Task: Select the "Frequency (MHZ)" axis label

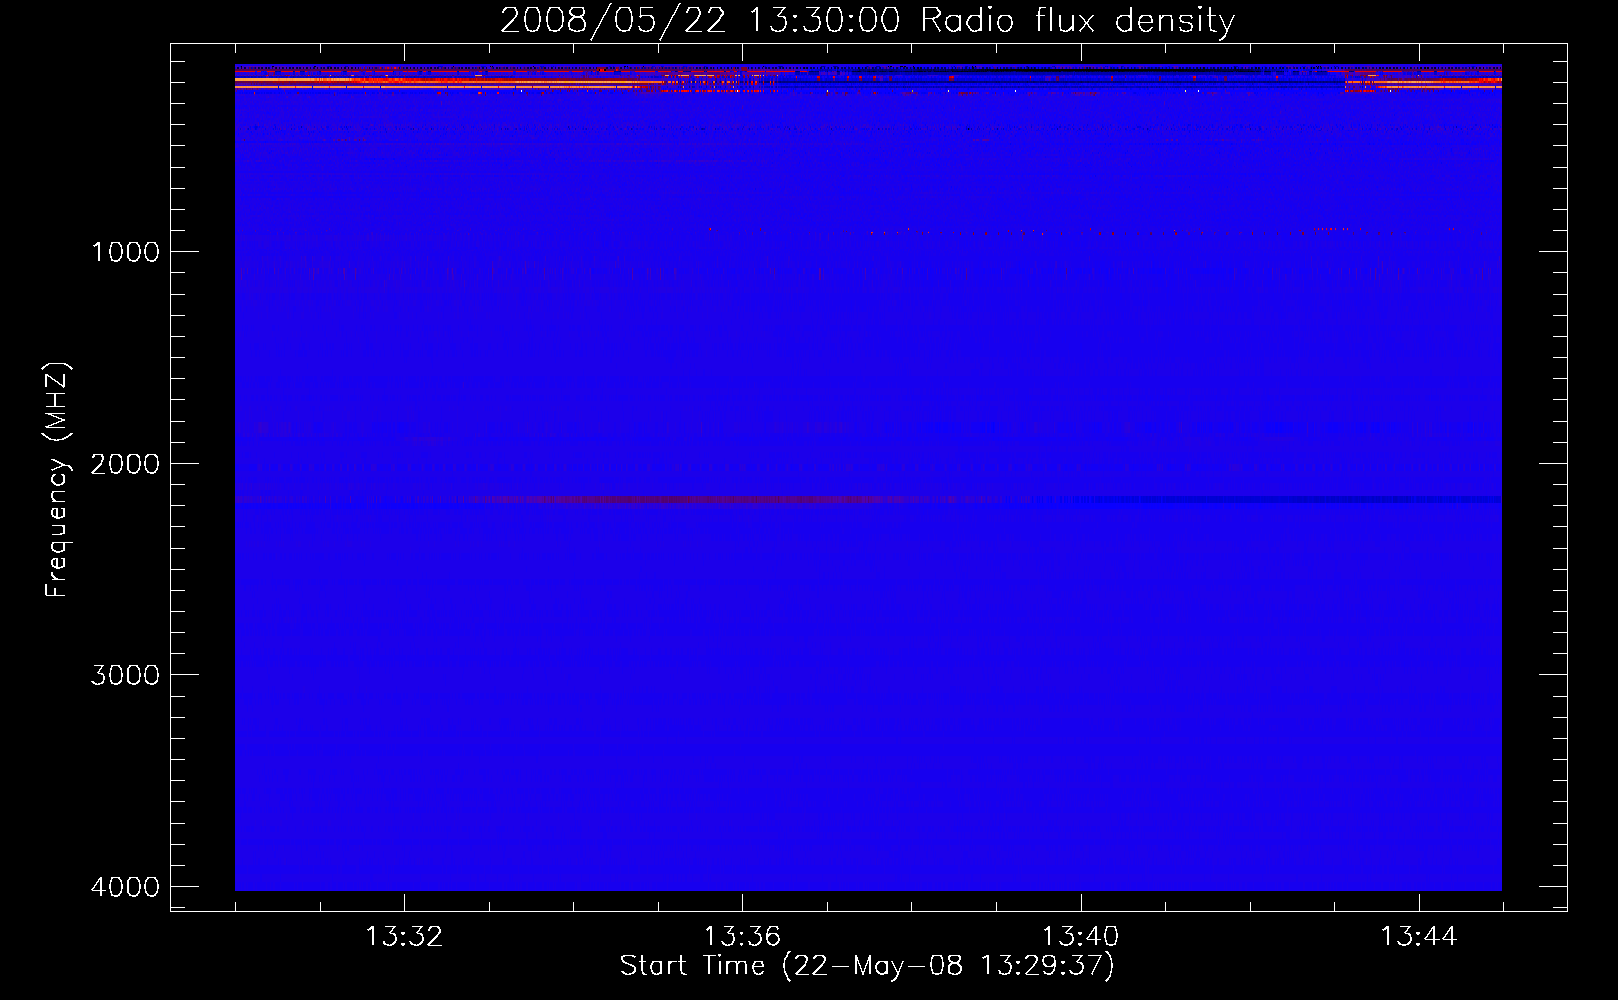Action: point(58,481)
